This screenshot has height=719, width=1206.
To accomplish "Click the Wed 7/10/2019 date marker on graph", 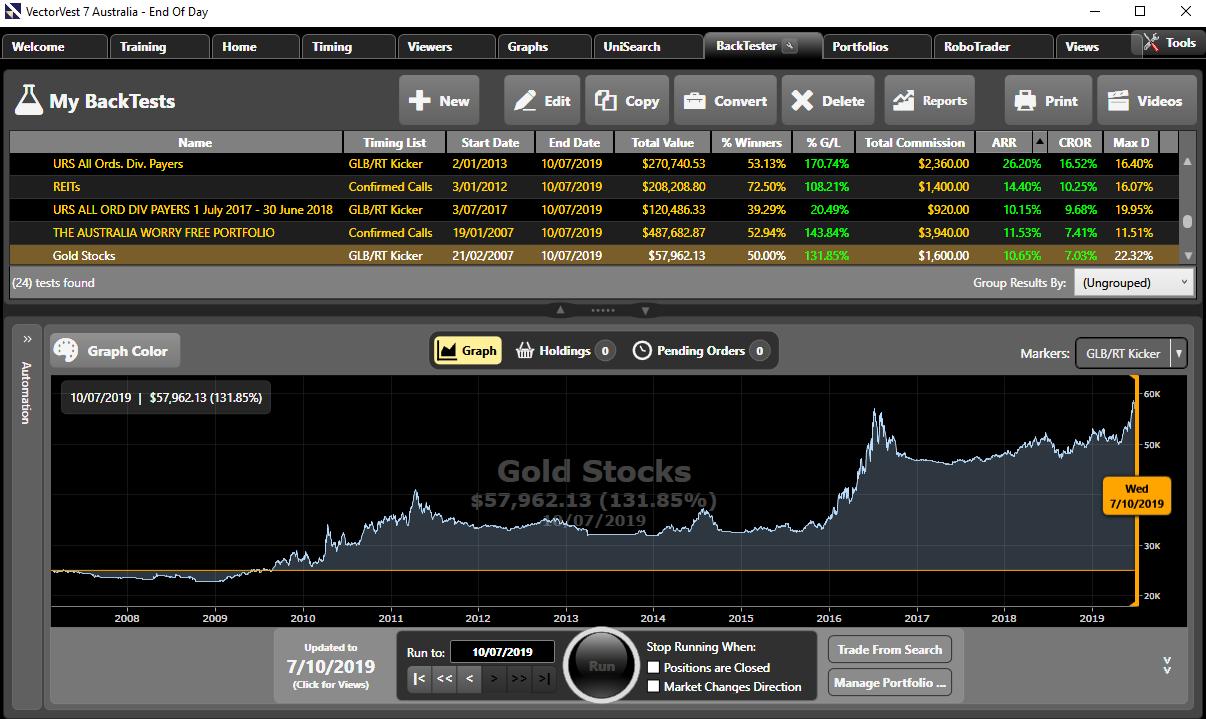I will click(x=1136, y=496).
